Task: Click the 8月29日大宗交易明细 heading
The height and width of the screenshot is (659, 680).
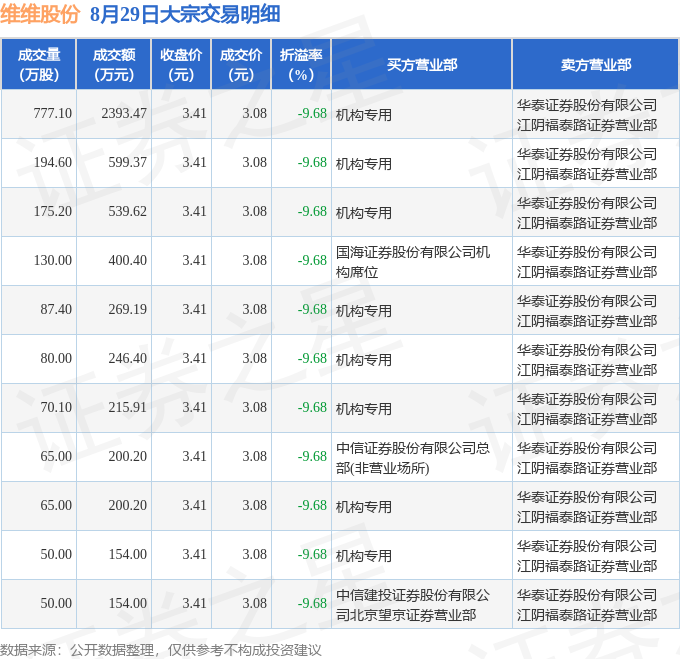Action: coord(185,14)
